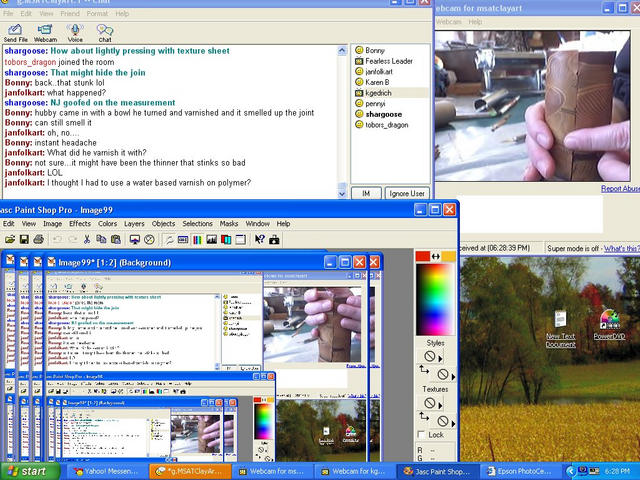Open the Objects menu
The image size is (640, 480).
(163, 224)
